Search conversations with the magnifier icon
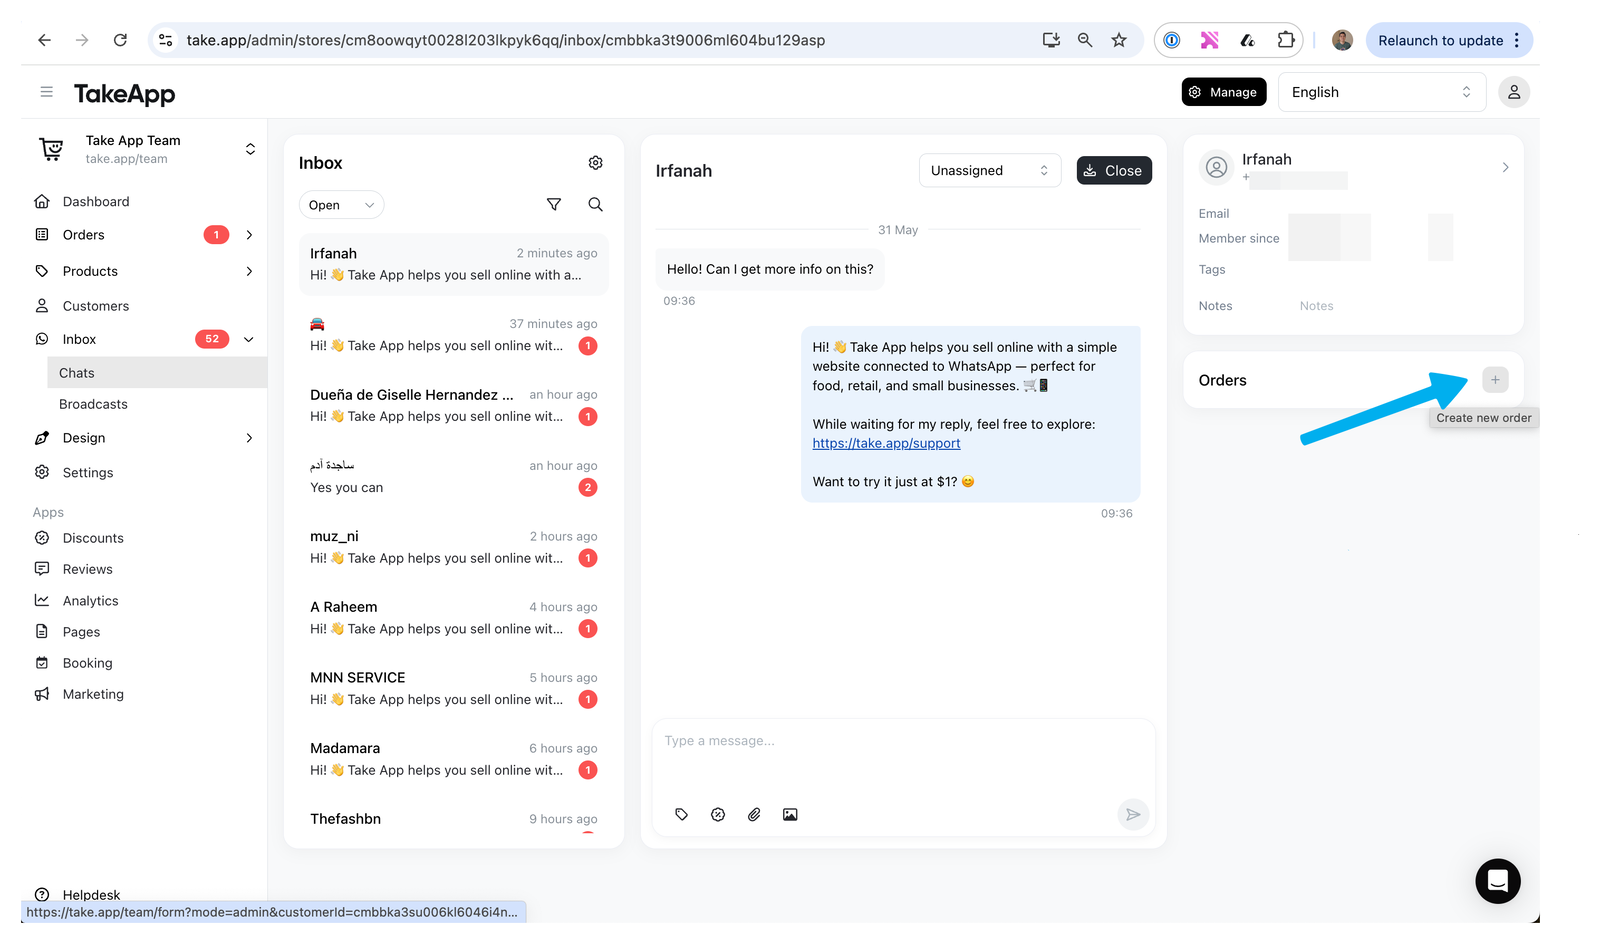This screenshot has height=944, width=1600. pyautogui.click(x=595, y=205)
